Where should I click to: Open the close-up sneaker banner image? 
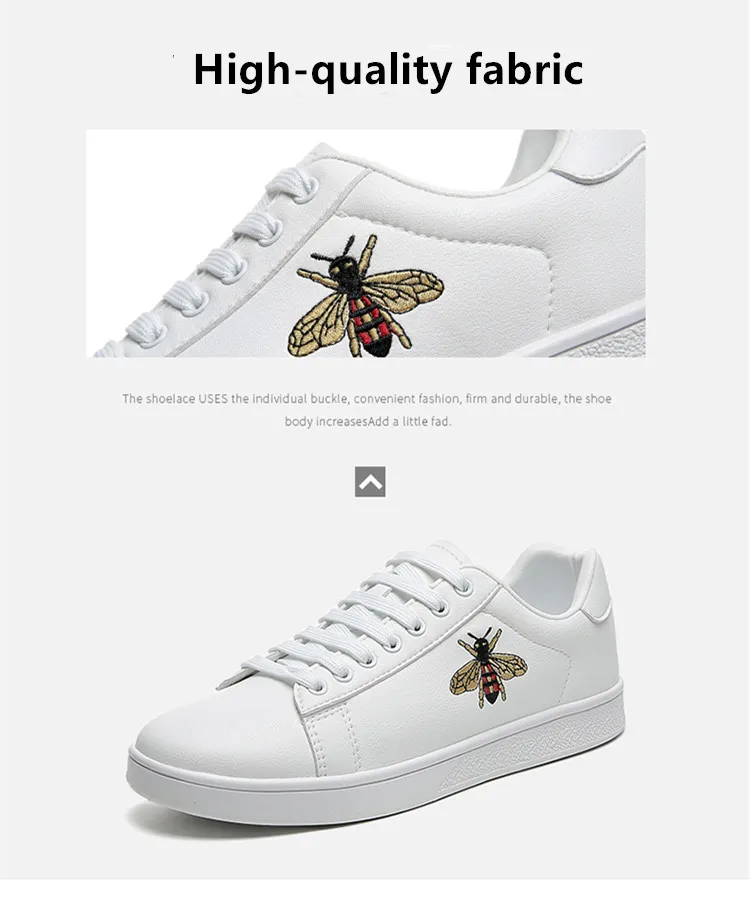coord(366,243)
